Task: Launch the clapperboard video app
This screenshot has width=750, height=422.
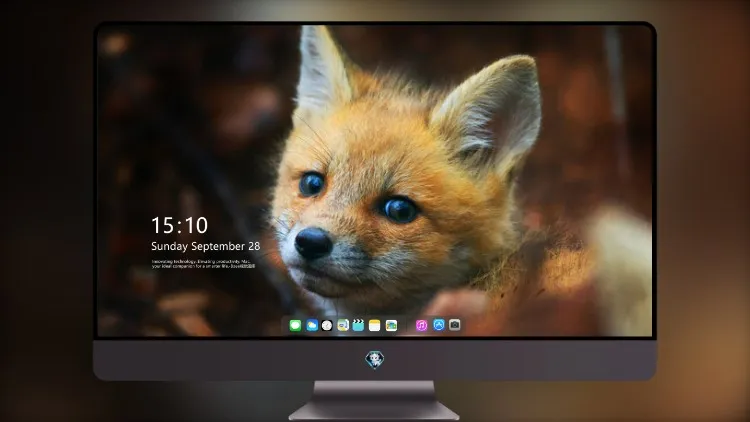Action: click(x=358, y=325)
